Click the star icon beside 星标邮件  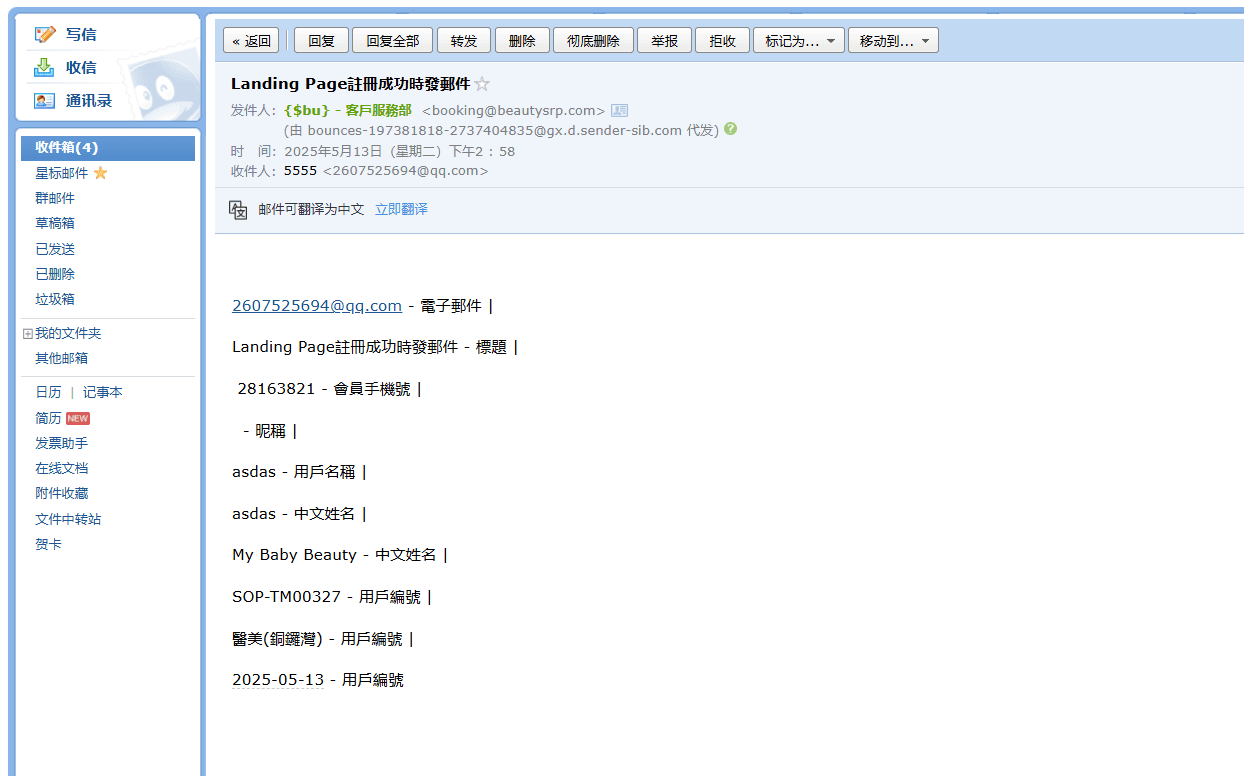pos(100,173)
